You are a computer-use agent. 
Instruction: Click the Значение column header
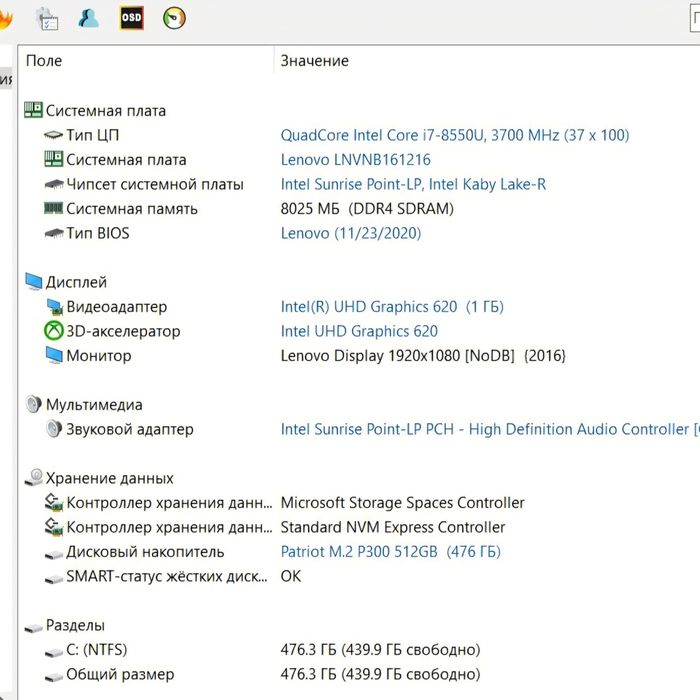[314, 61]
